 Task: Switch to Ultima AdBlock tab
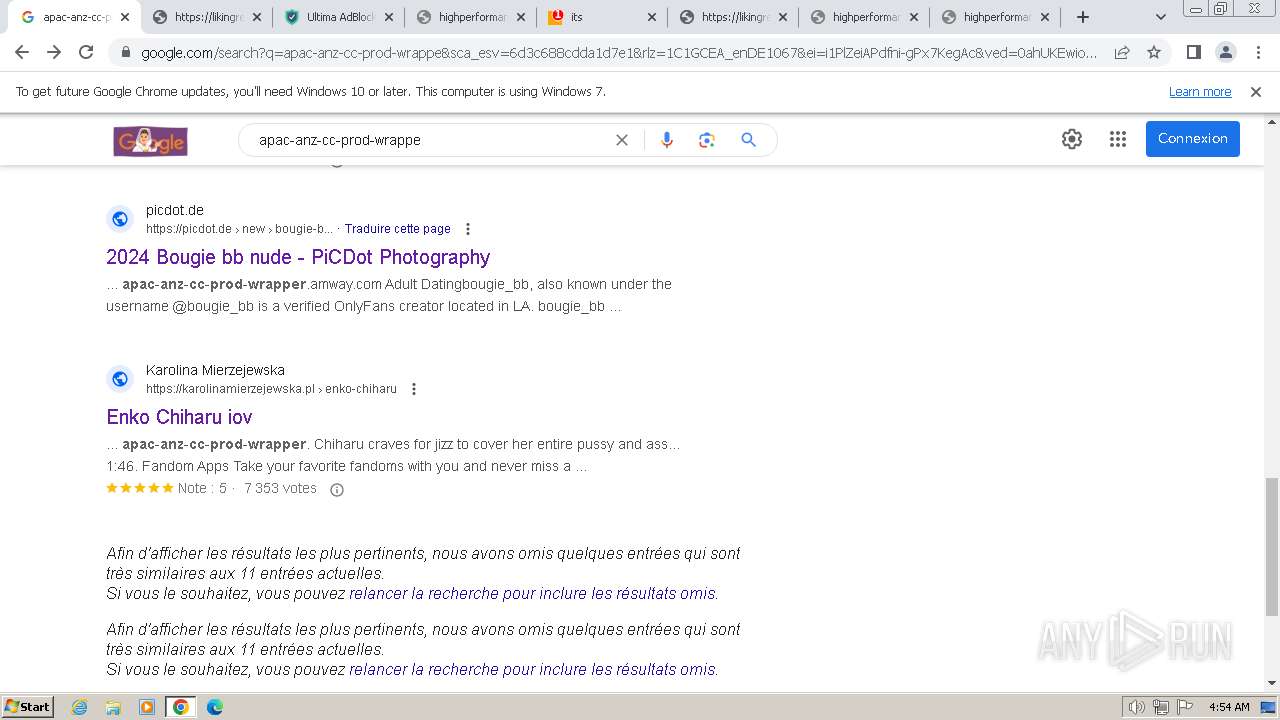[339, 17]
